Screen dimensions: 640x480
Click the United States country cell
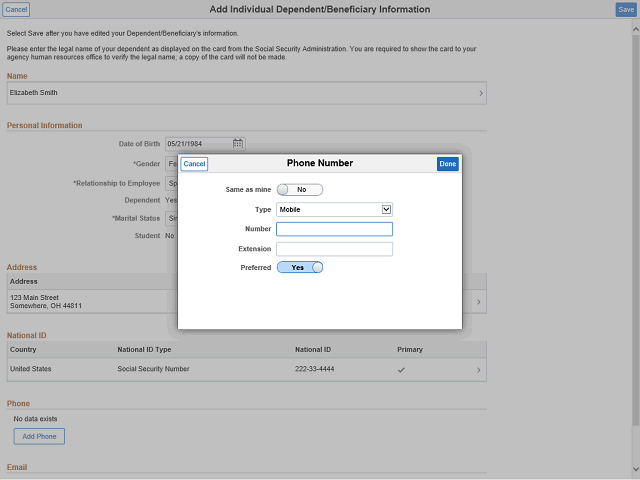[x=31, y=369]
